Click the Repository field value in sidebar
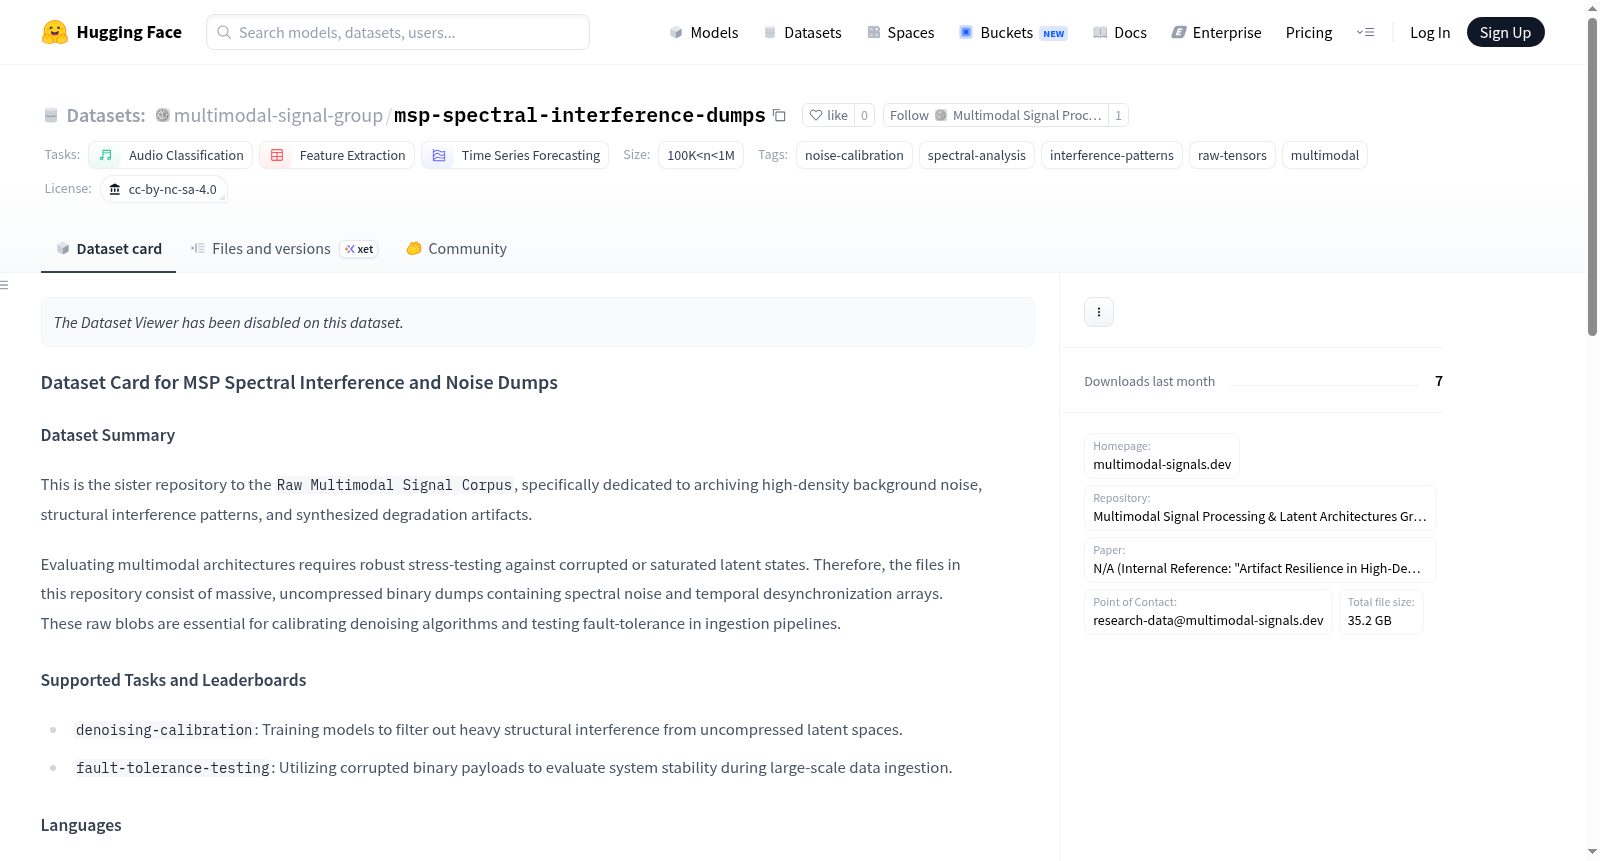The image size is (1600, 861). pyautogui.click(x=1260, y=516)
